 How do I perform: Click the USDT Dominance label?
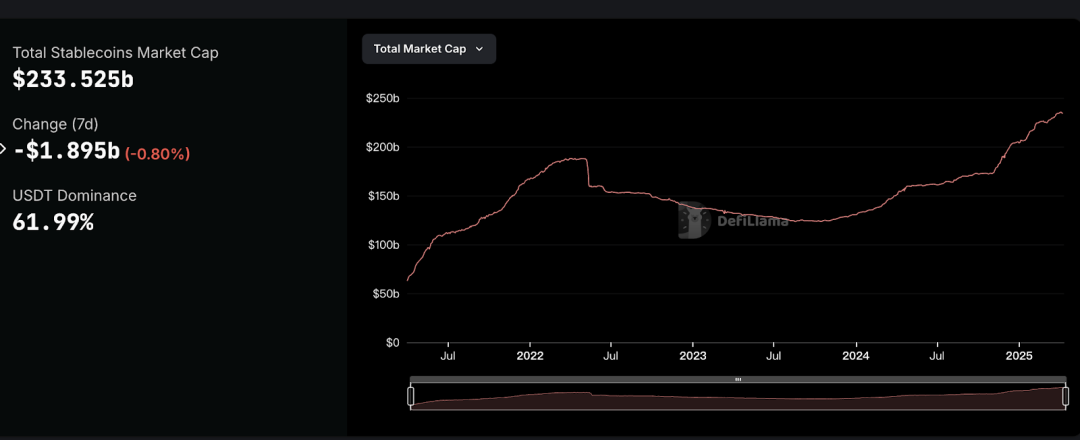click(74, 196)
